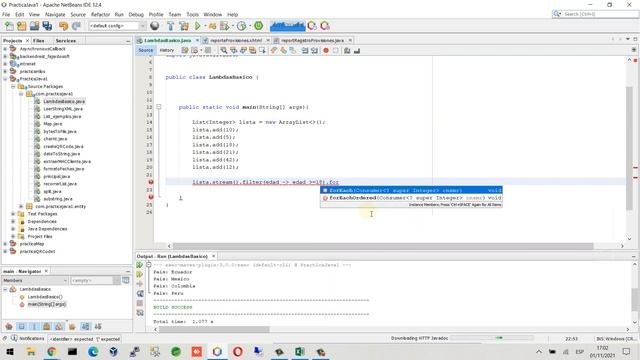
Task: Click the Stop icon in Output panel
Action: tap(140, 303)
